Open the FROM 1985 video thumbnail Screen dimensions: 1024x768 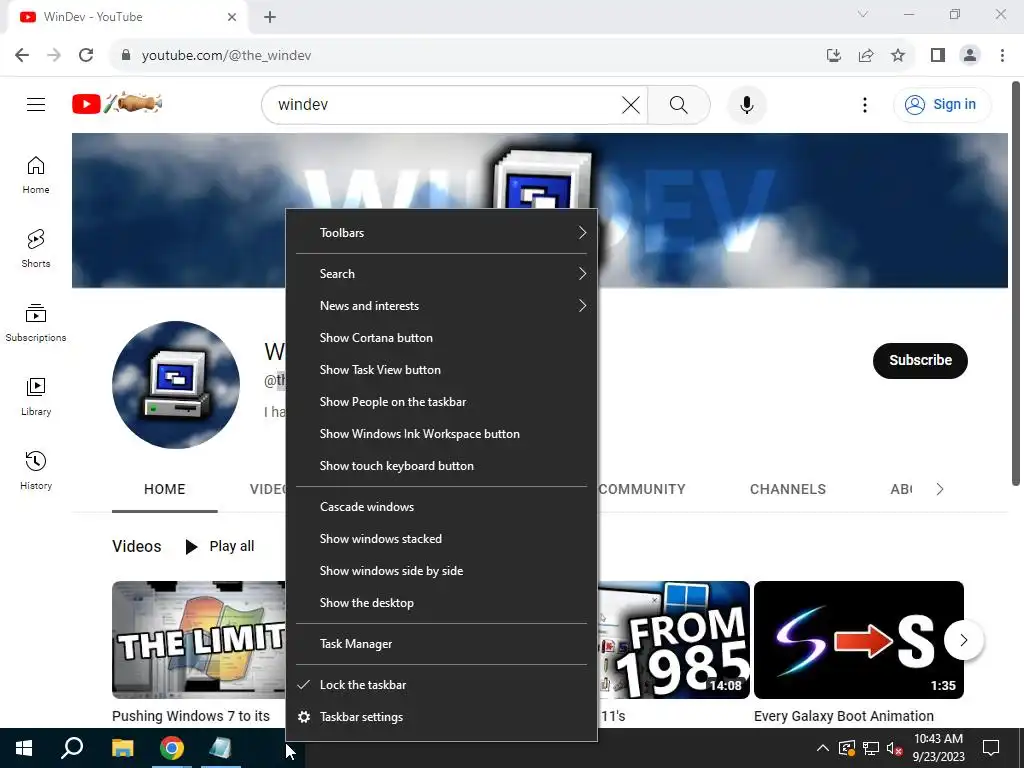point(674,640)
